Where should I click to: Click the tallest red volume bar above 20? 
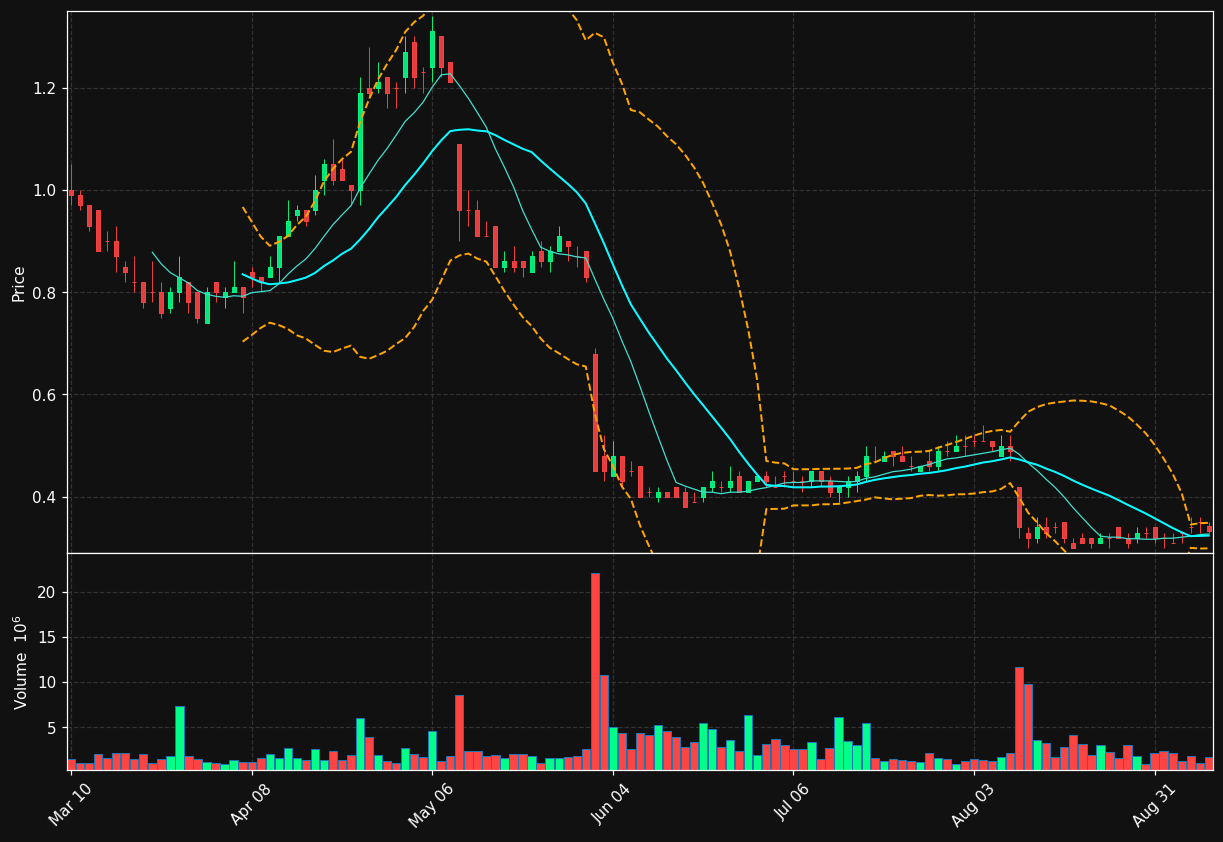(x=595, y=671)
